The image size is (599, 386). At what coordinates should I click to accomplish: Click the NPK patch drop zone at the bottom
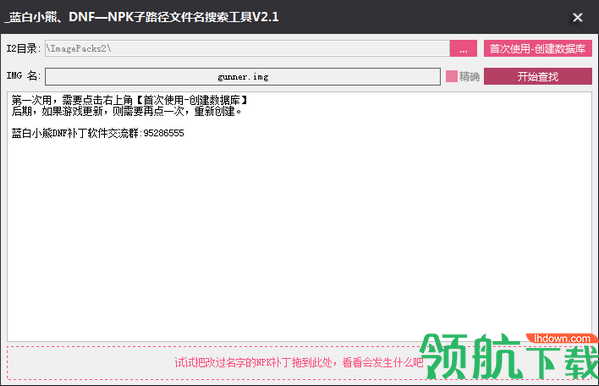[x=299, y=363]
